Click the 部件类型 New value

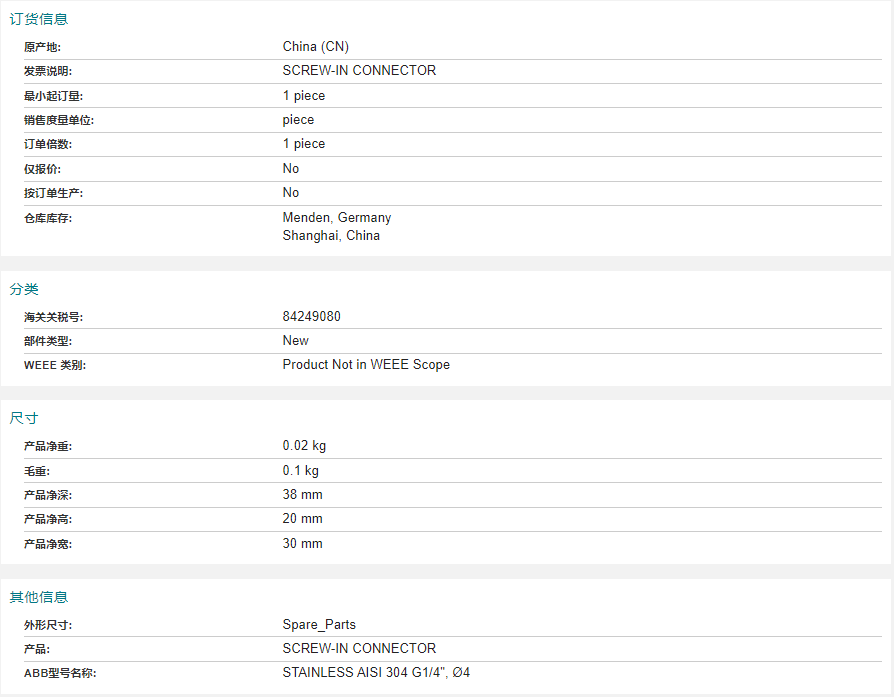tap(296, 341)
